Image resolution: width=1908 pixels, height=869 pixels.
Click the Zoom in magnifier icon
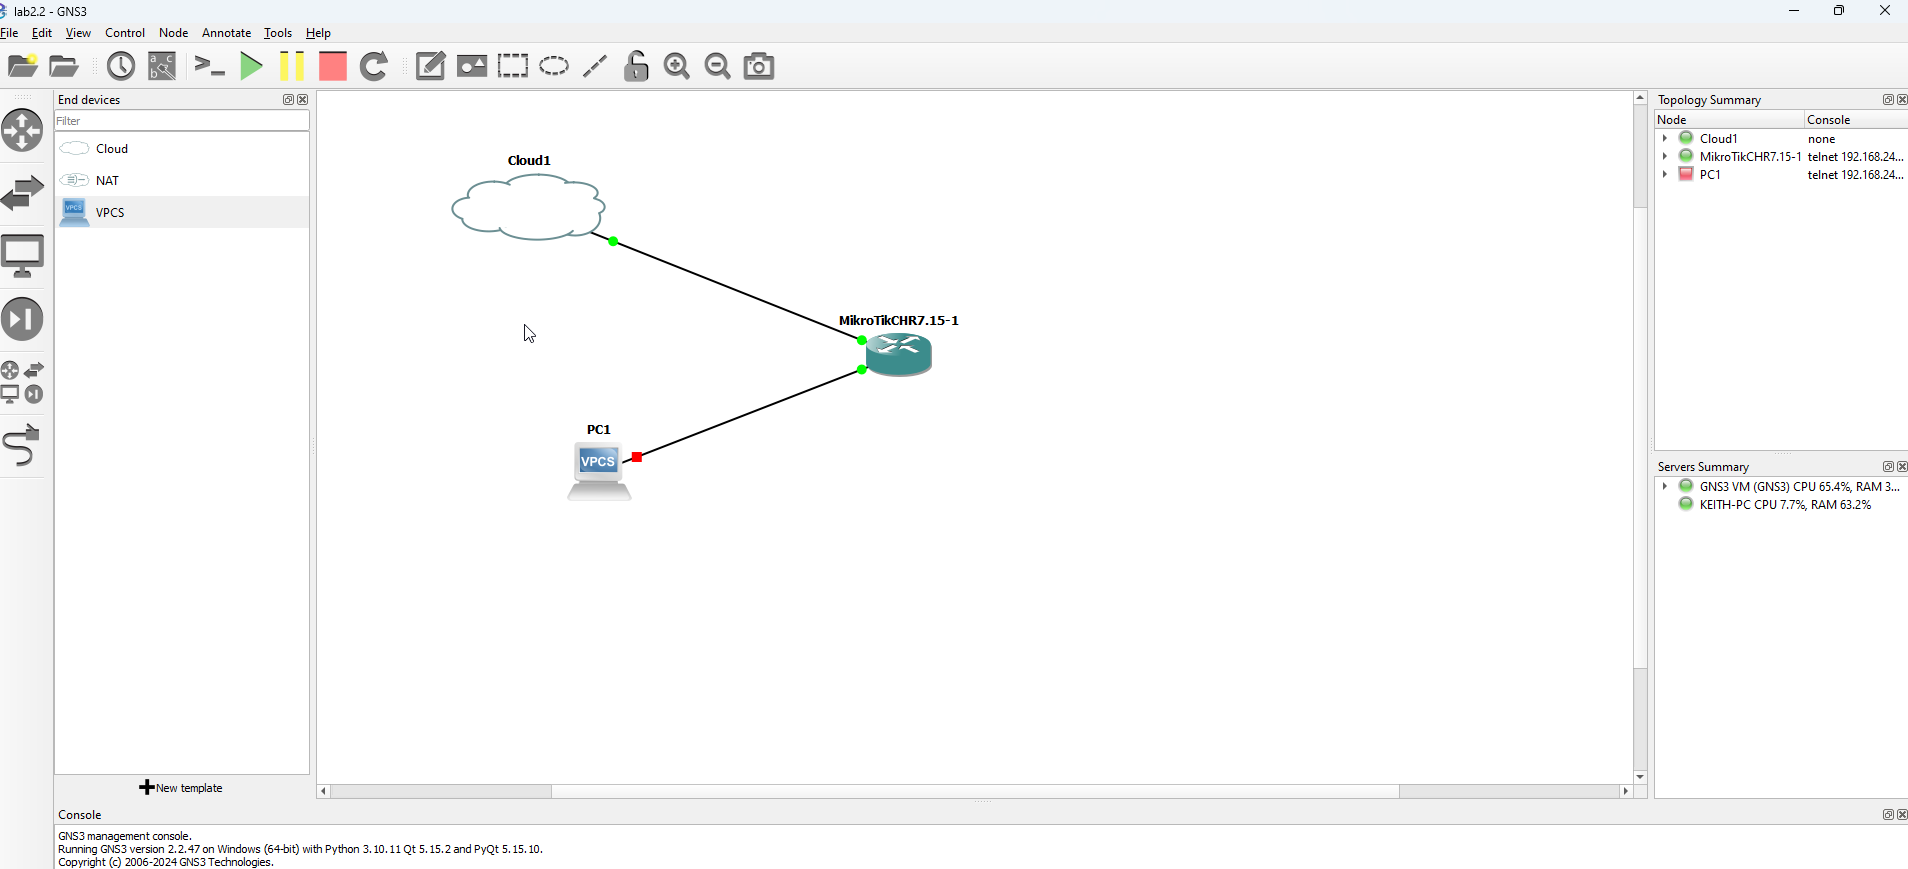click(677, 66)
